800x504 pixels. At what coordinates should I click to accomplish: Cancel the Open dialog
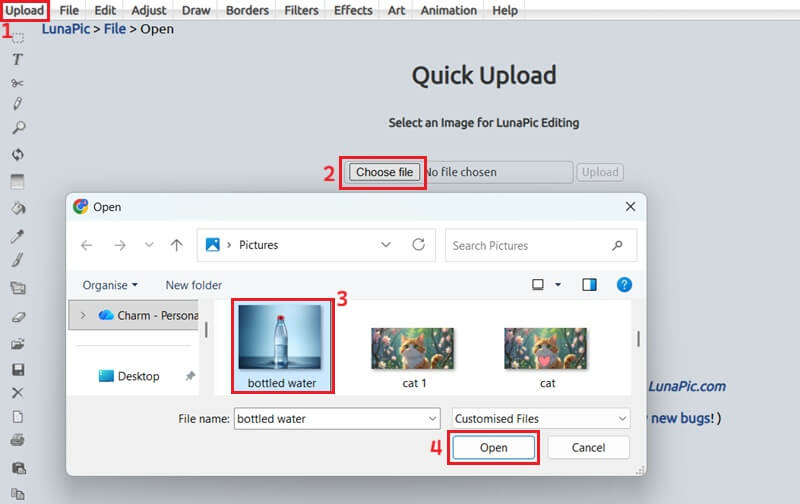(588, 448)
